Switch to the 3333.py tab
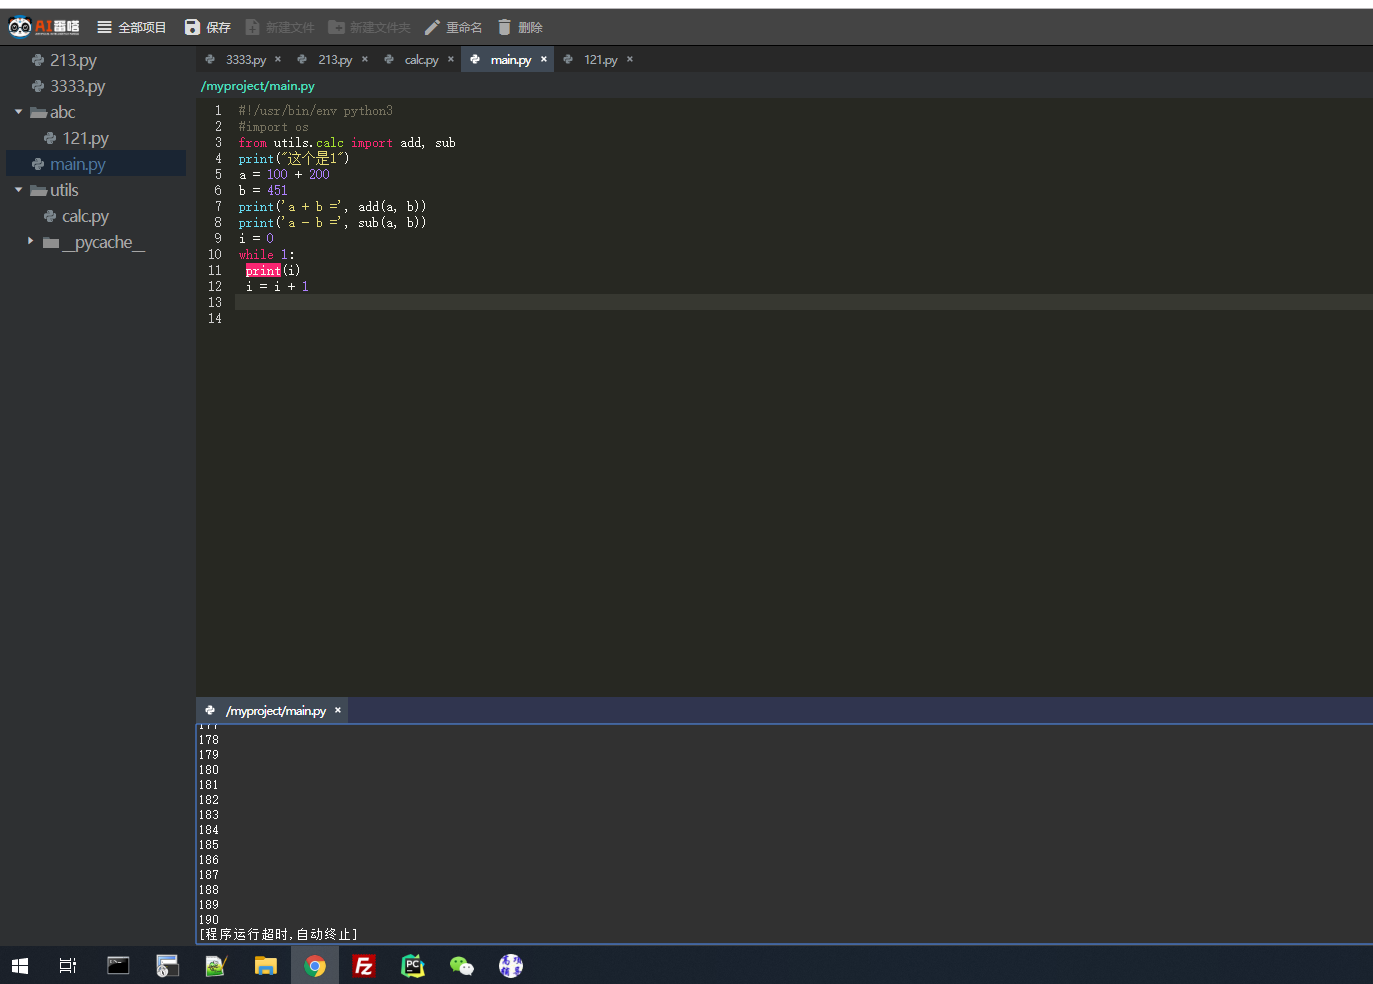 tap(245, 59)
